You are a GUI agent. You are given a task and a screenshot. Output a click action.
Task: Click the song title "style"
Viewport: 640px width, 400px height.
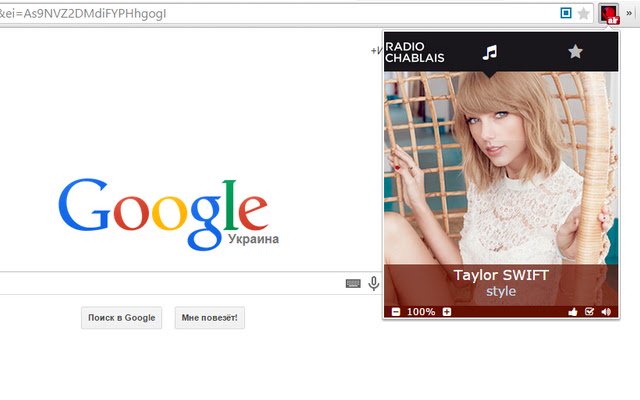501,291
